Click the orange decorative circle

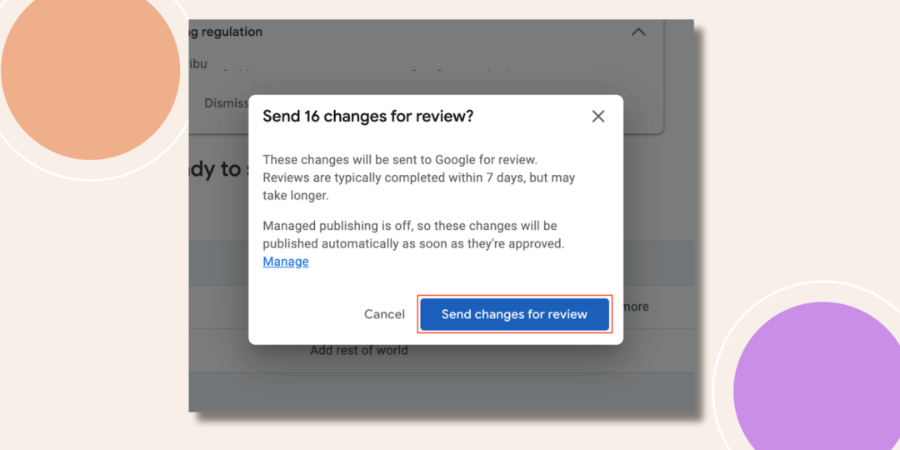(91, 72)
